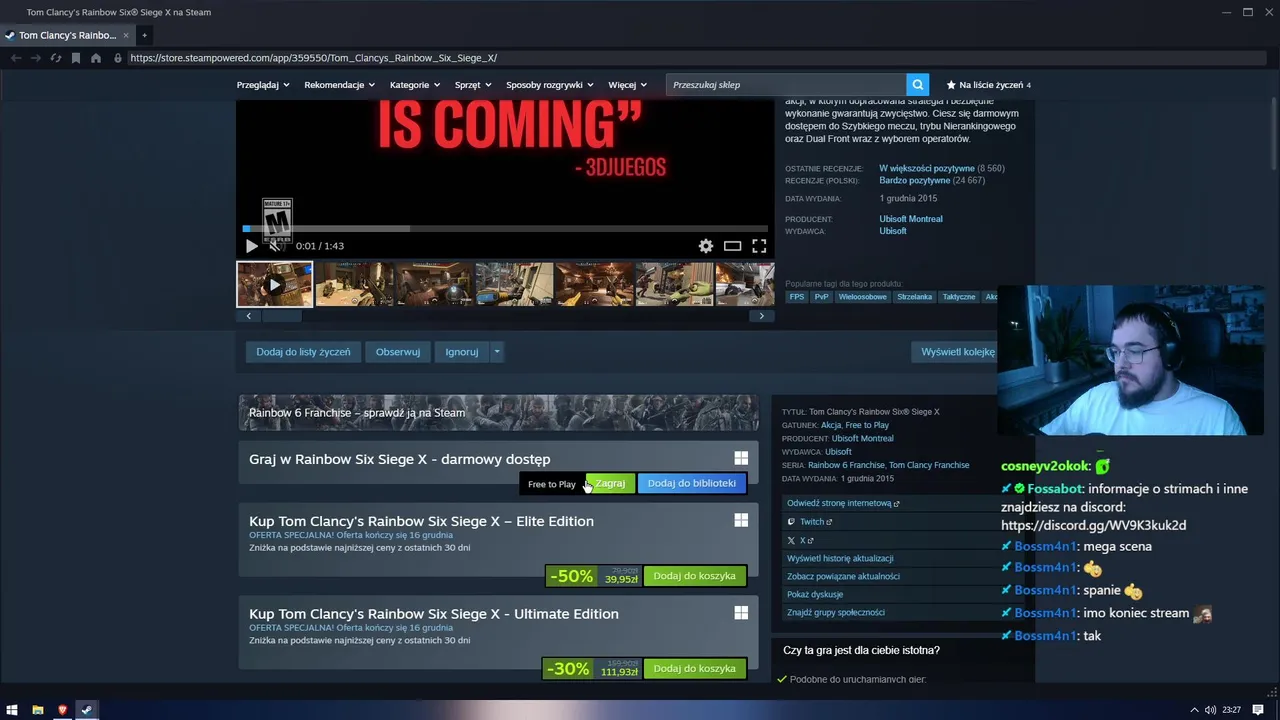Viewport: 1280px width, 720px height.
Task: Click Dodaj do listy życzeń button
Action: pyautogui.click(x=303, y=352)
